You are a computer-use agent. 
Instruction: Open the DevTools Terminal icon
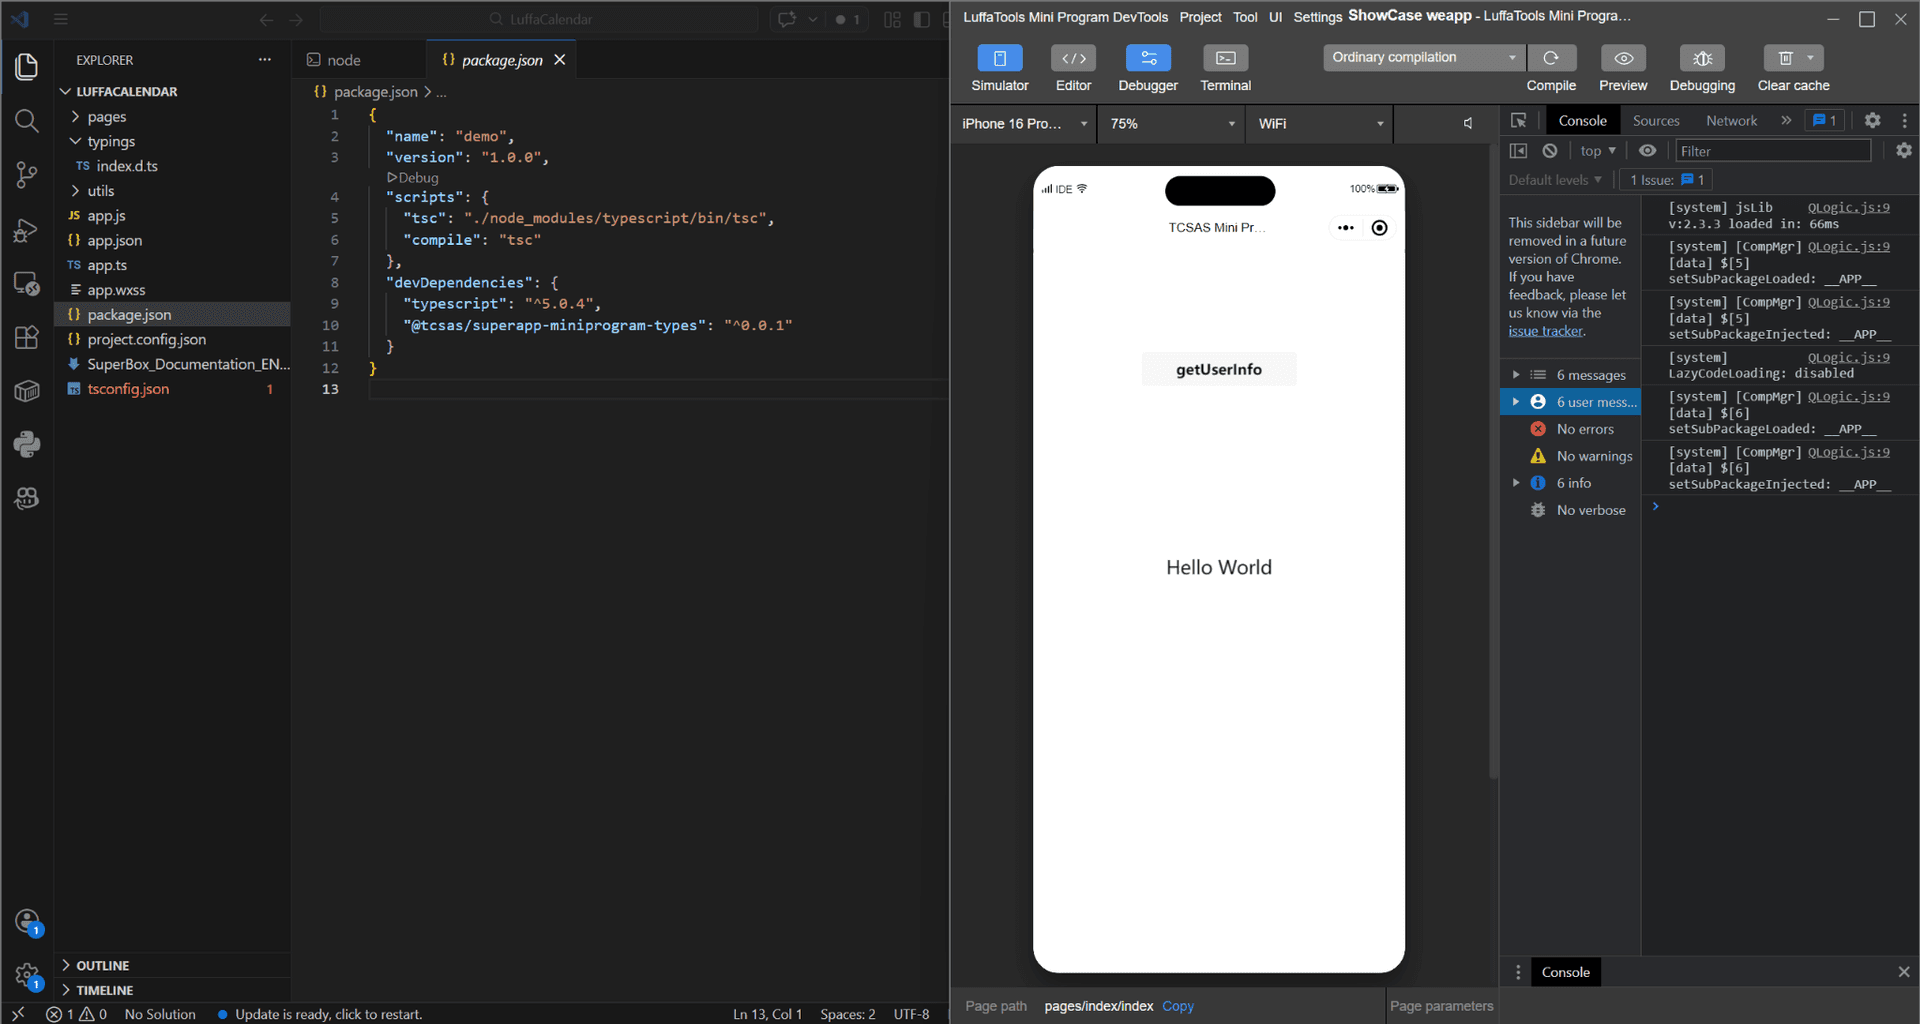1224,67
